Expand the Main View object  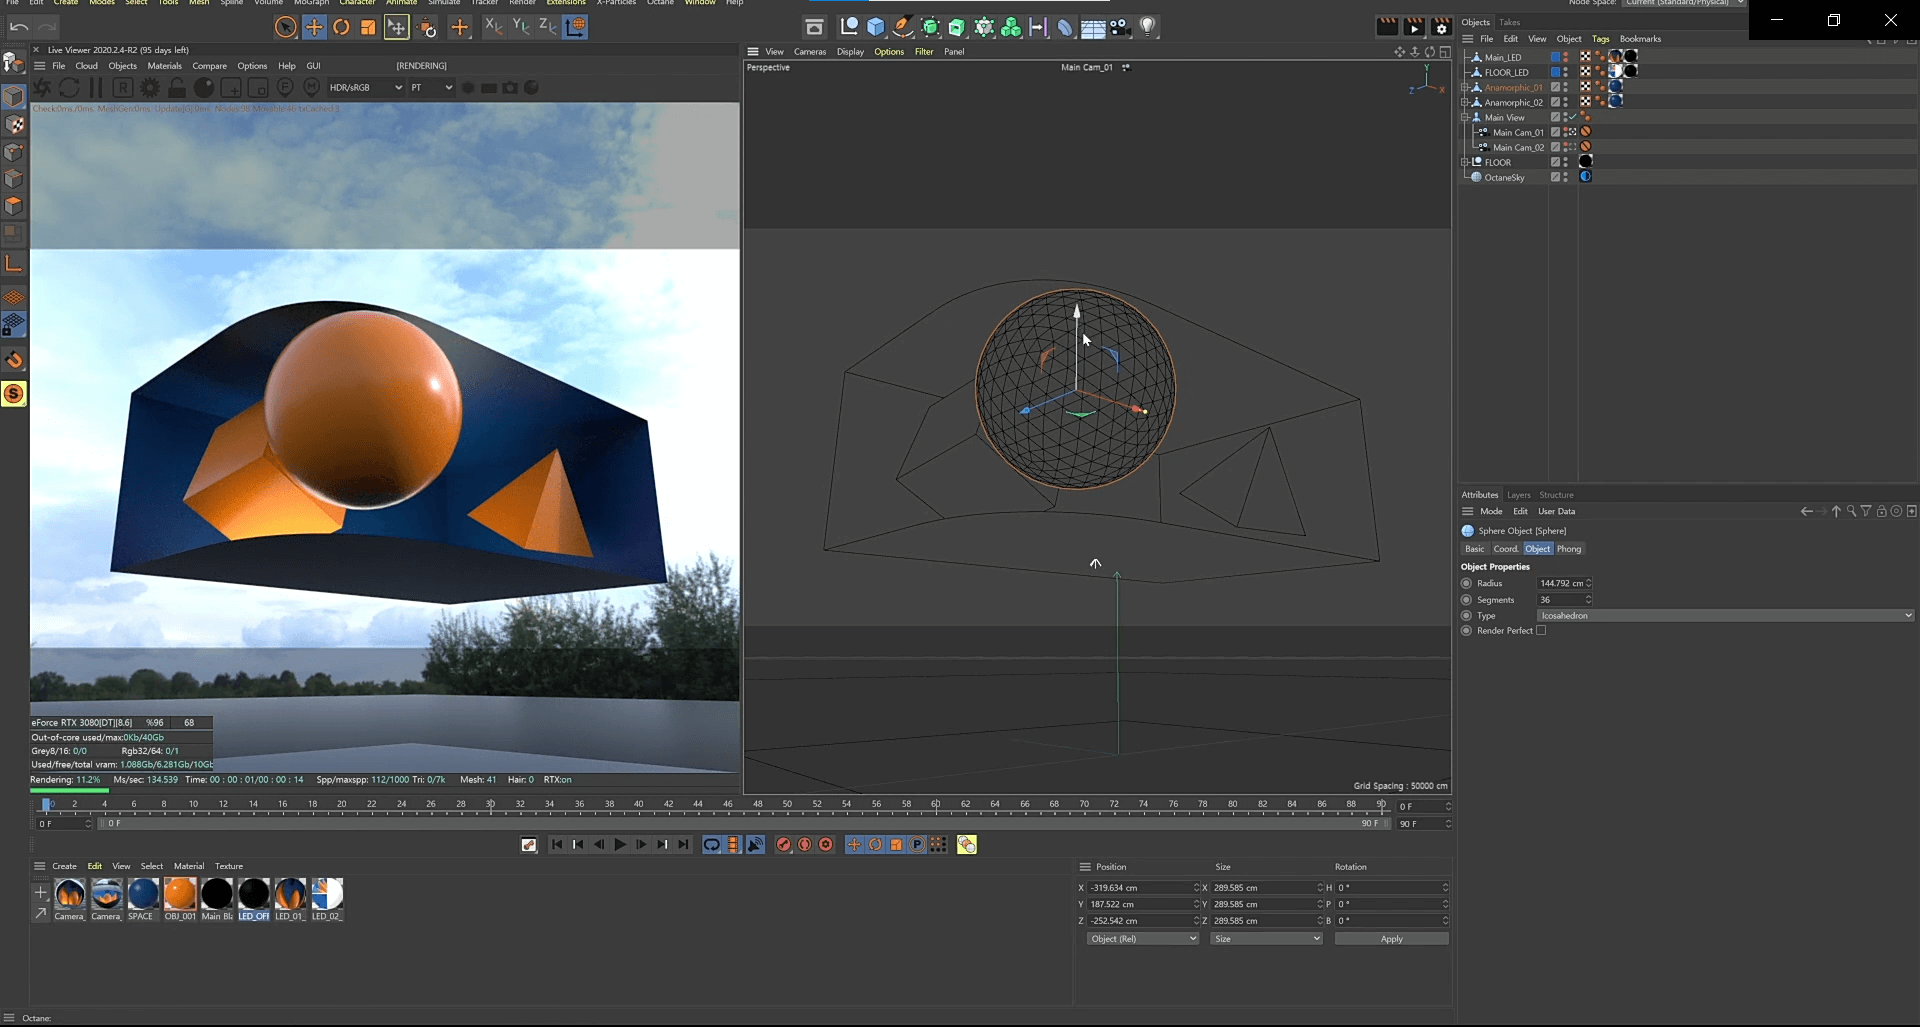click(1465, 117)
